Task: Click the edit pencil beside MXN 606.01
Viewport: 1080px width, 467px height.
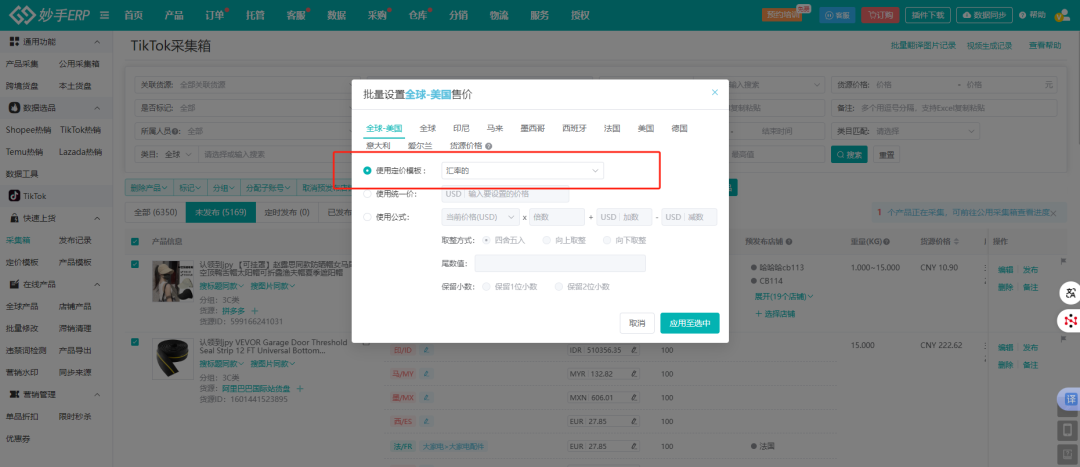Action: [634, 397]
